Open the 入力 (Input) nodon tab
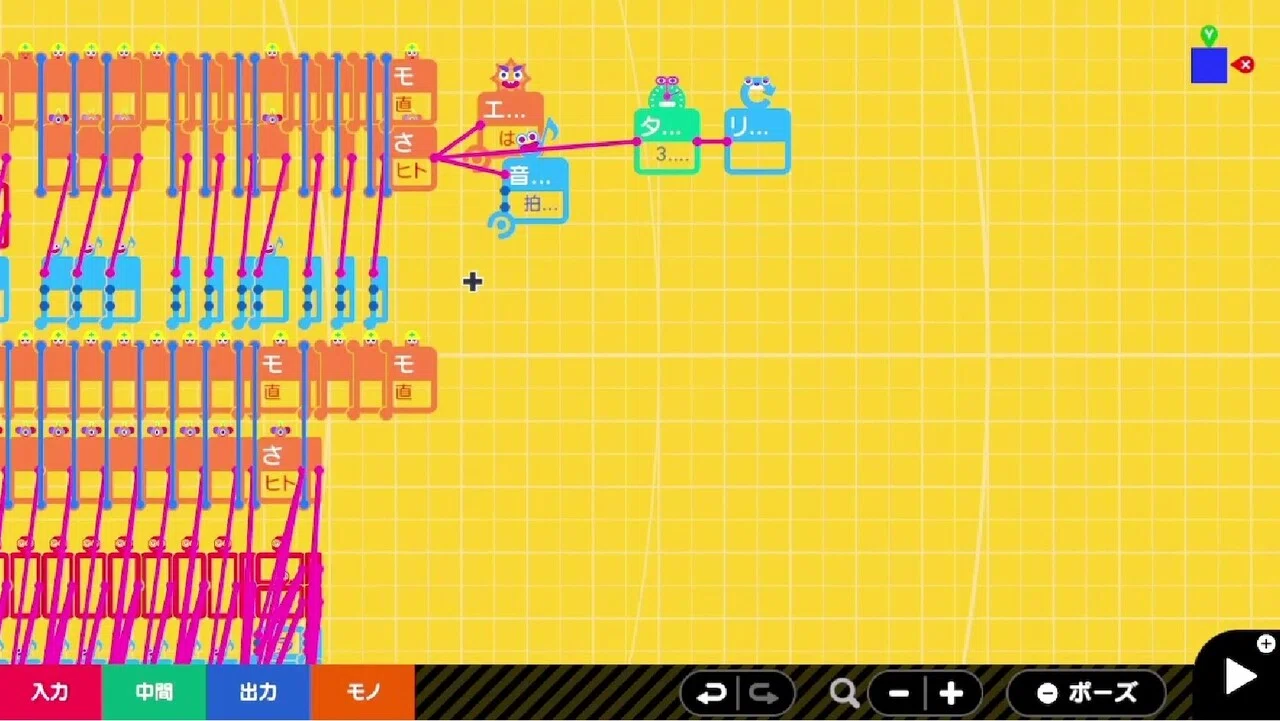The image size is (1280, 721). click(50, 692)
